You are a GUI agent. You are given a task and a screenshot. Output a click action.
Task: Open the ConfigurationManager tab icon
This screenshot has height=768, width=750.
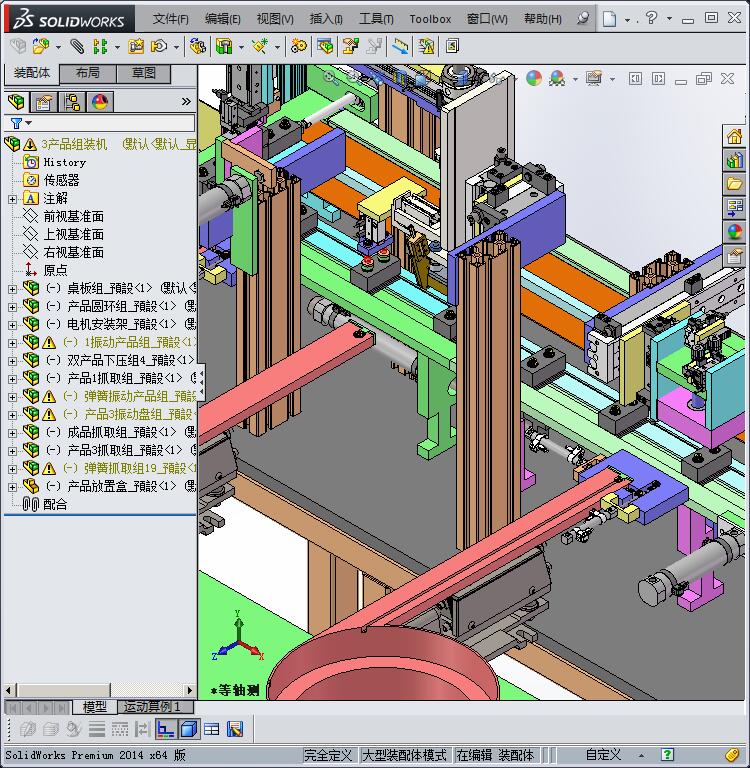(x=72, y=102)
